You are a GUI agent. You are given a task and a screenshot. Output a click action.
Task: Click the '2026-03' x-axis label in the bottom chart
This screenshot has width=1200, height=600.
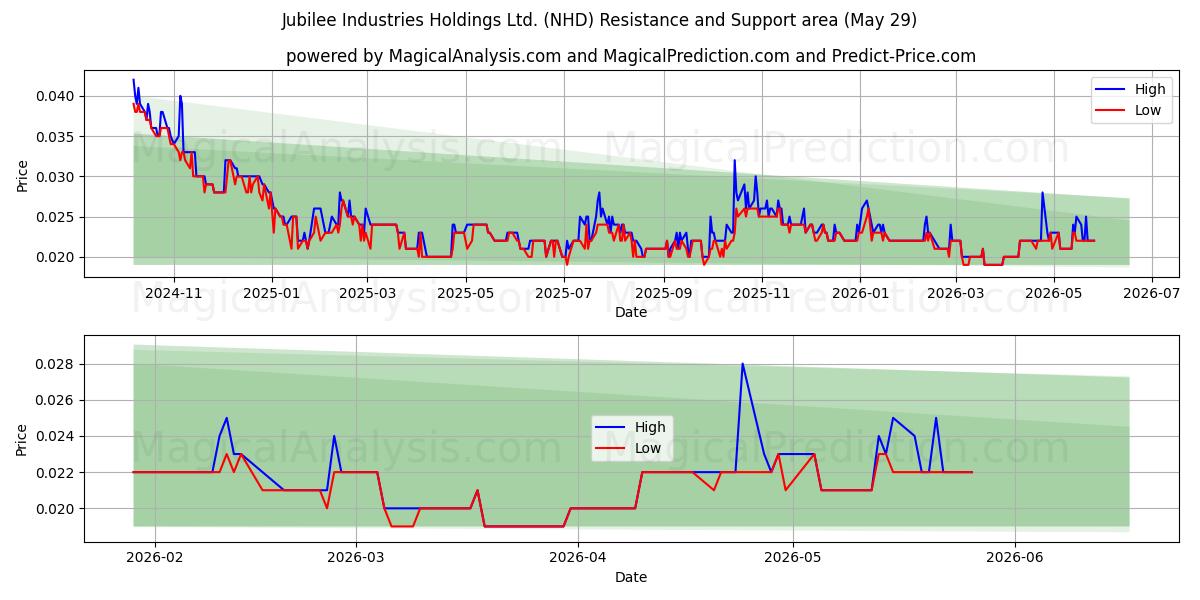coord(357,559)
